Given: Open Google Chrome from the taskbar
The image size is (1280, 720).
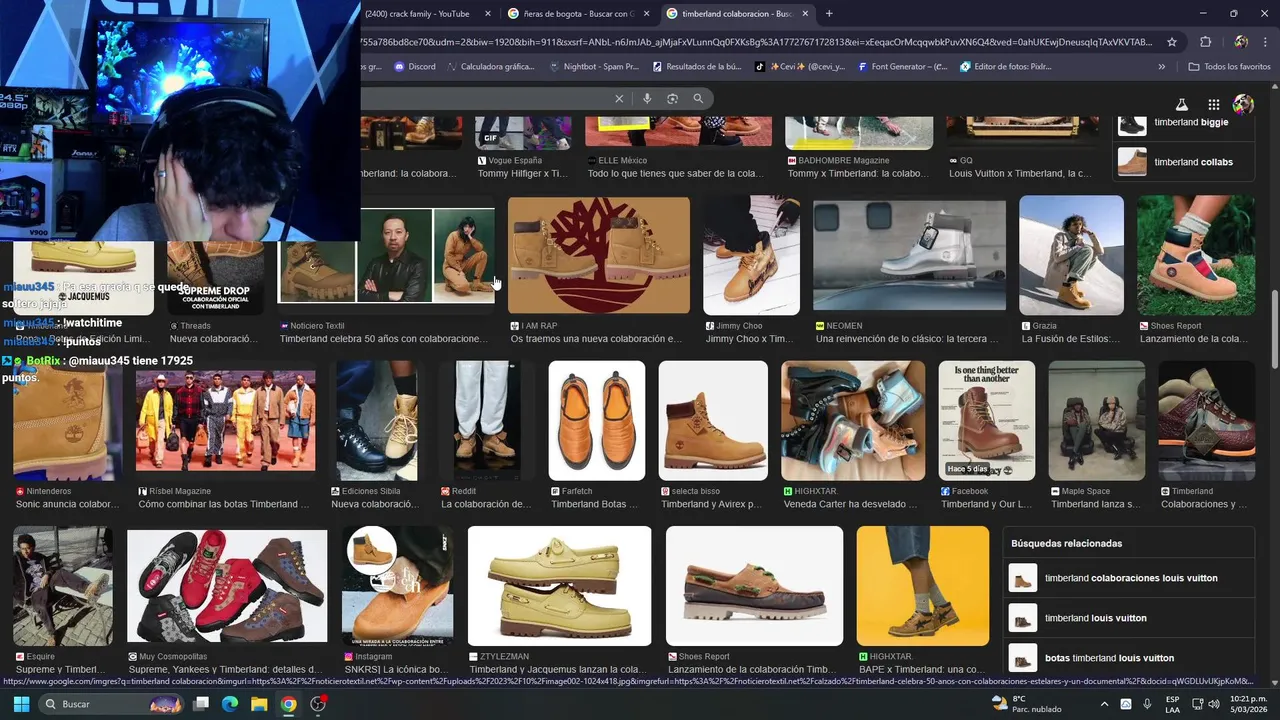Looking at the screenshot, I should 288,704.
